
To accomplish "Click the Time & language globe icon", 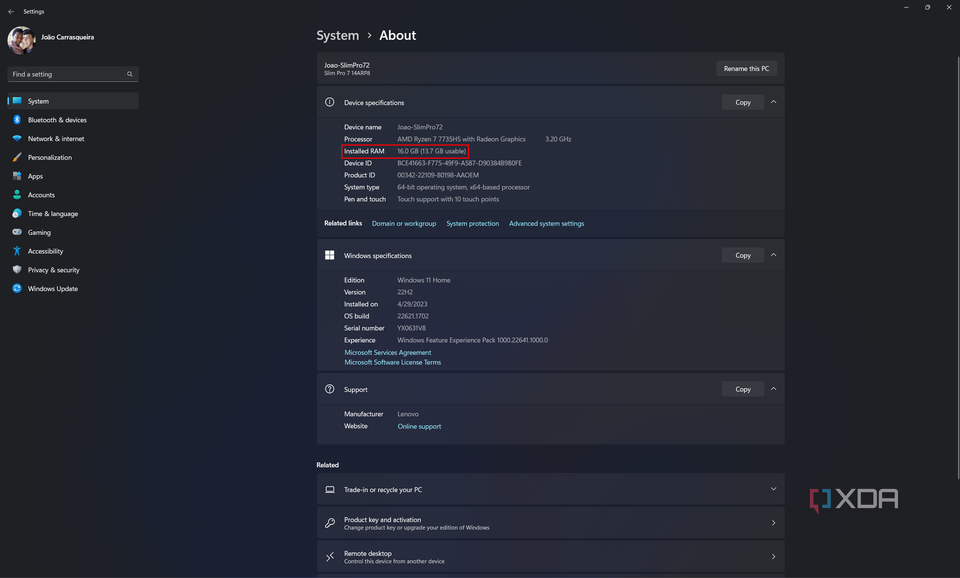I will coord(17,214).
